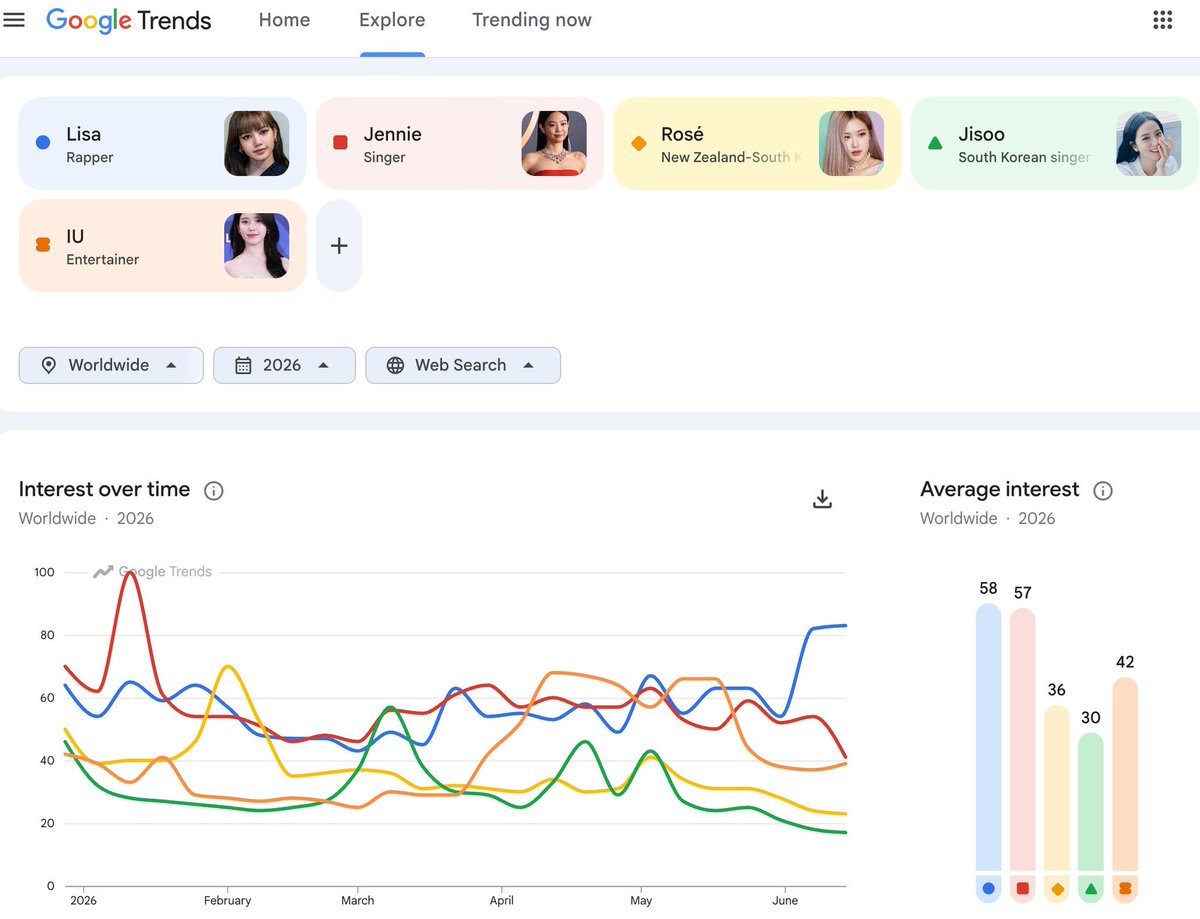Select the Rosé search term card
Image resolution: width=1200 pixels, height=919 pixels.
tap(757, 143)
